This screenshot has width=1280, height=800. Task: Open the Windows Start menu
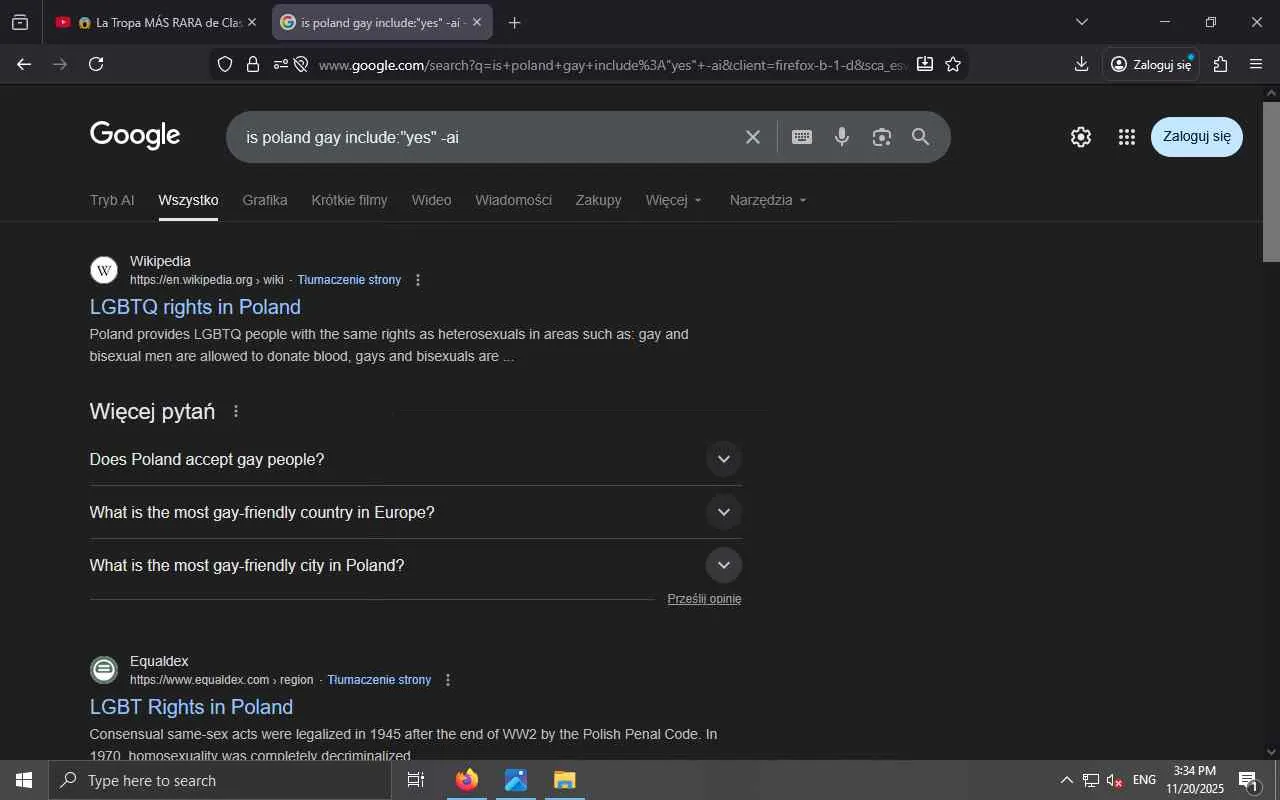(x=24, y=780)
